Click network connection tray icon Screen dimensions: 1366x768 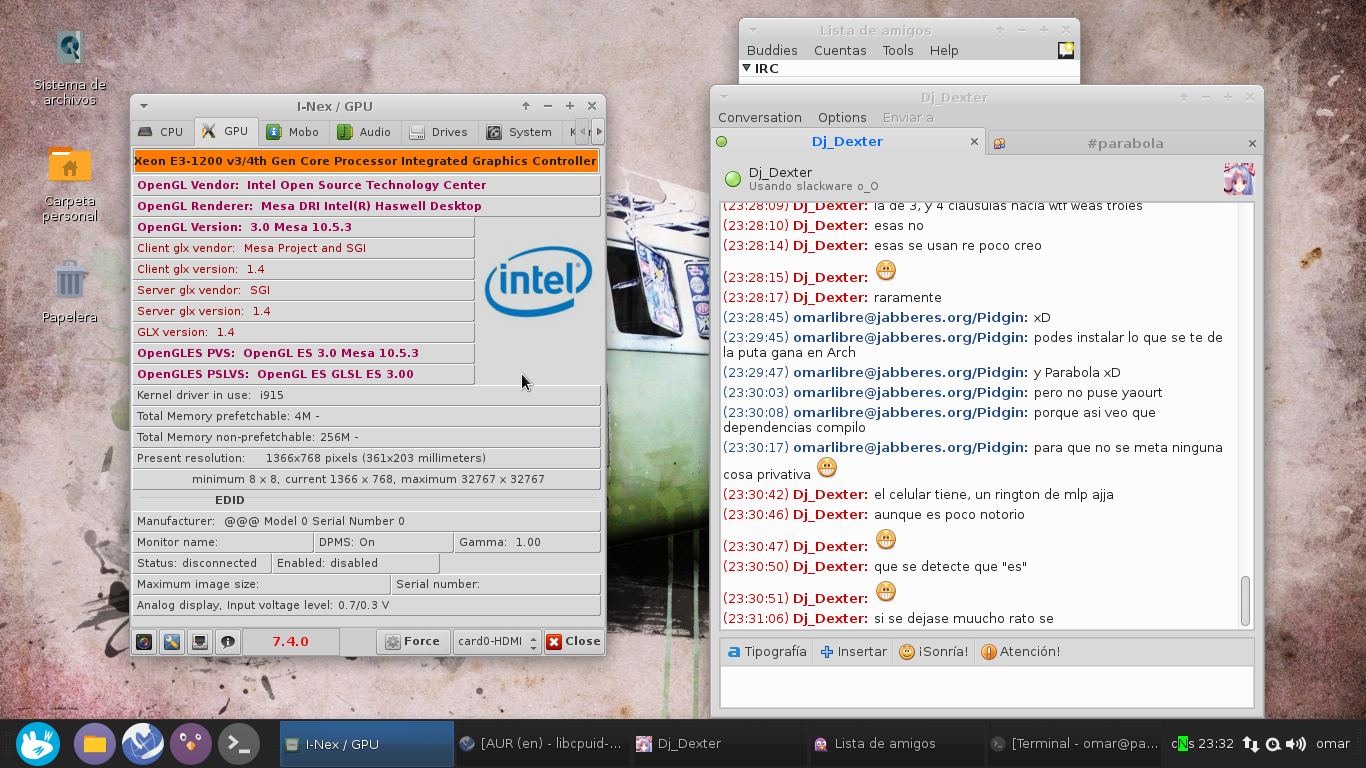click(1251, 744)
